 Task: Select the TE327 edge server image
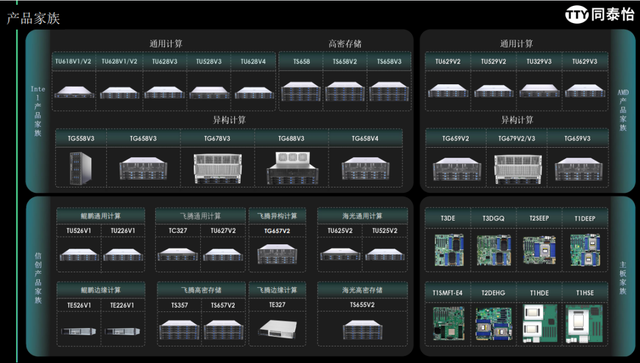[278, 328]
